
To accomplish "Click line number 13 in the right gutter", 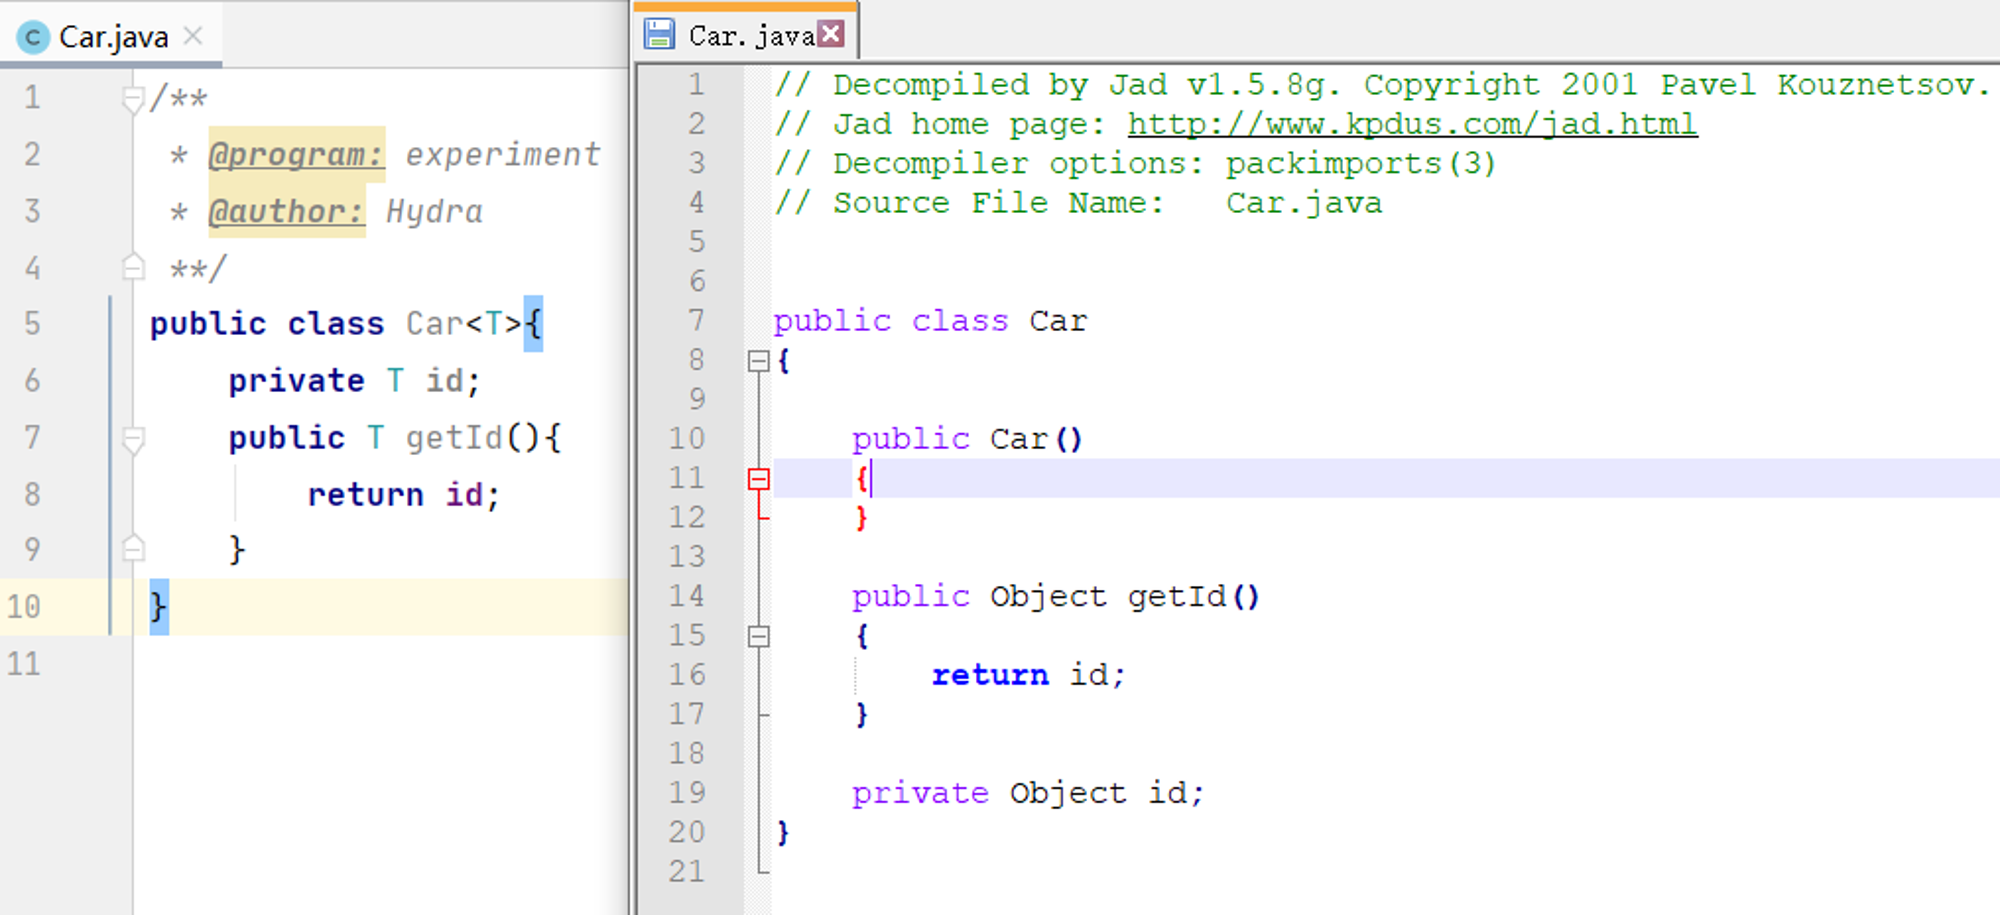I will point(687,557).
